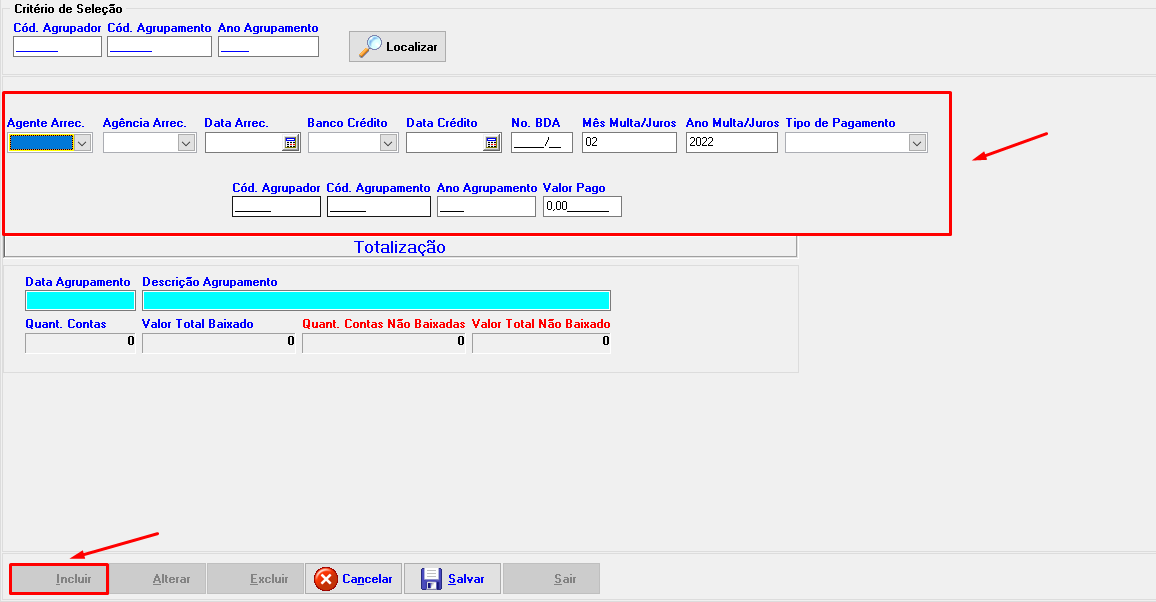Image resolution: width=1156 pixels, height=602 pixels.
Task: Select the top Cód. Agrupador selection field
Action: coord(57,47)
